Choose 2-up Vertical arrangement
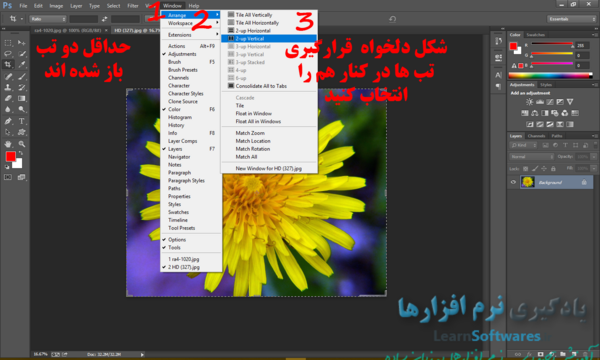Image resolution: width=600 pixels, height=360 pixels. click(269, 39)
